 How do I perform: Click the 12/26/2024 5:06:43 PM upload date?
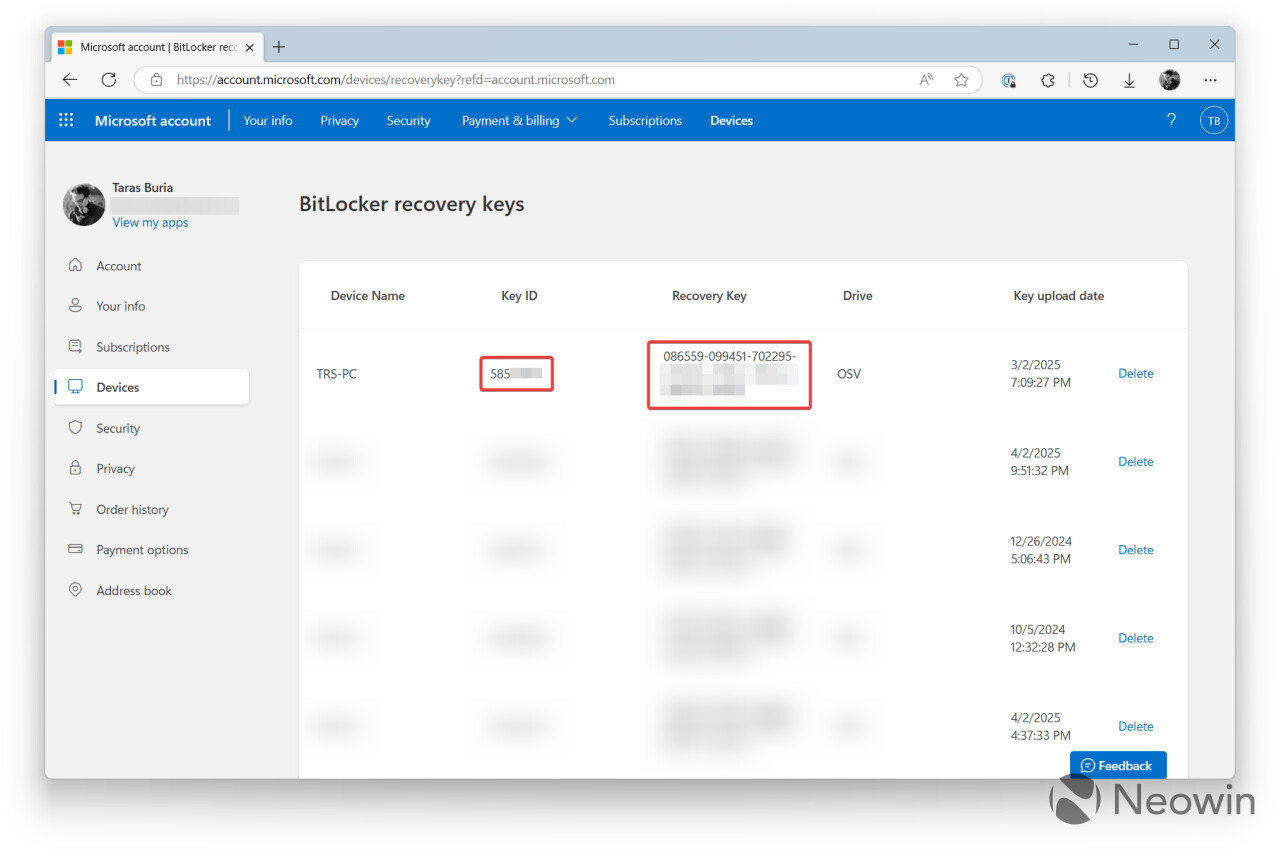[1041, 550]
